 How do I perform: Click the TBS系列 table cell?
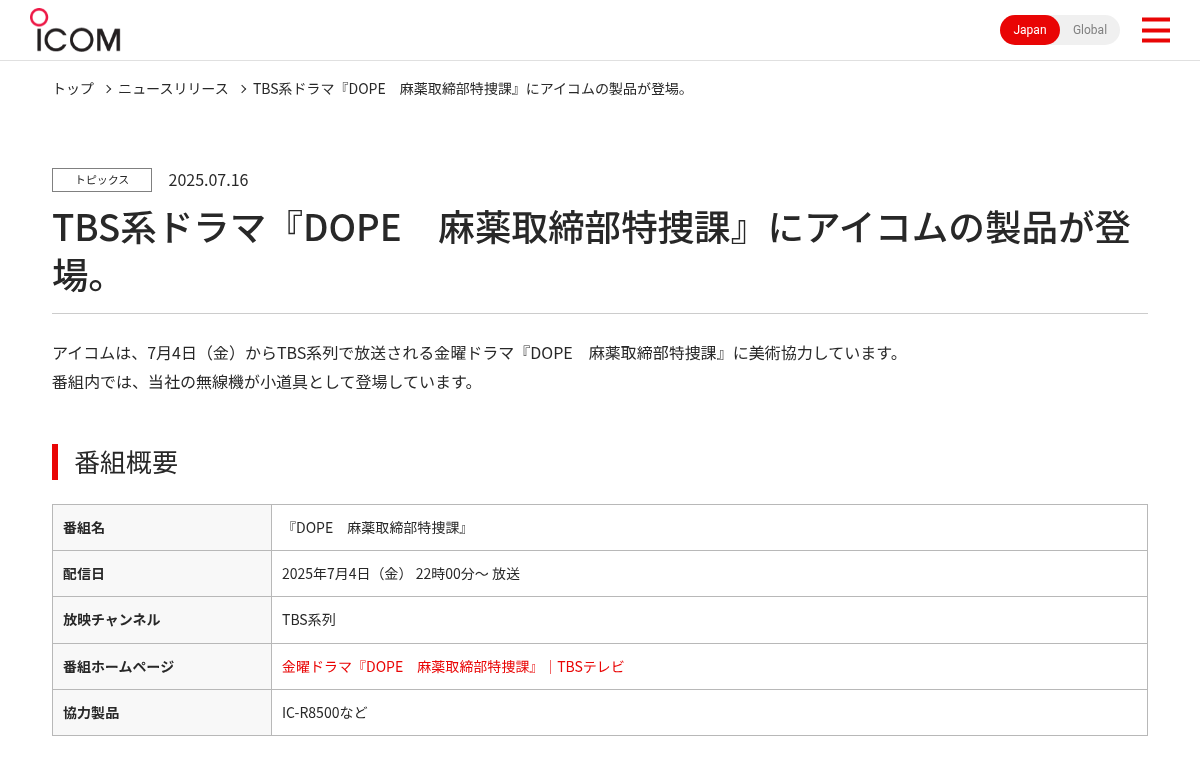(709, 620)
